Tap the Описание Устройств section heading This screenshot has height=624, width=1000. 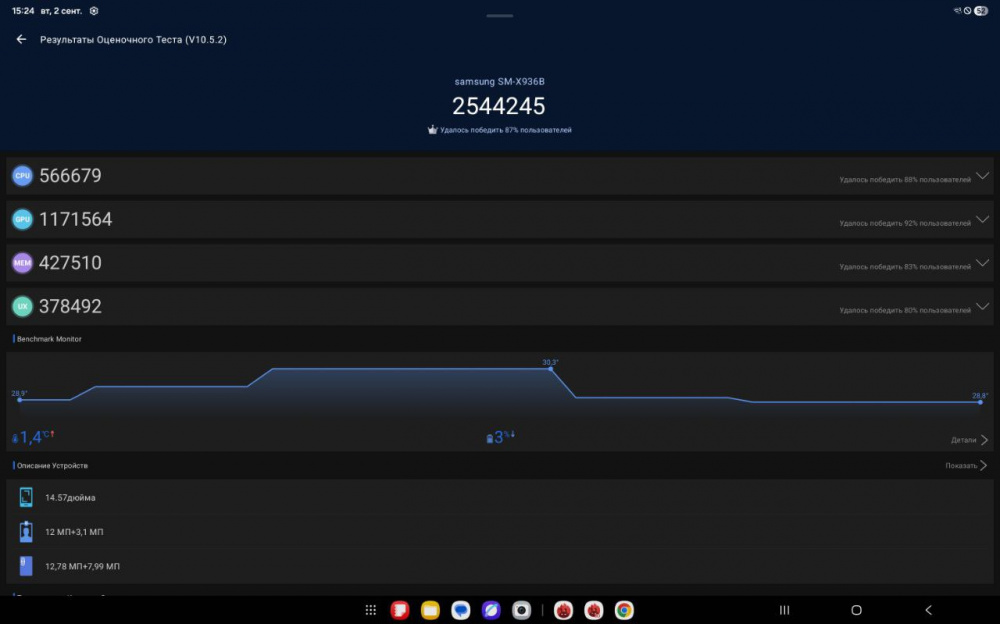click(52, 465)
